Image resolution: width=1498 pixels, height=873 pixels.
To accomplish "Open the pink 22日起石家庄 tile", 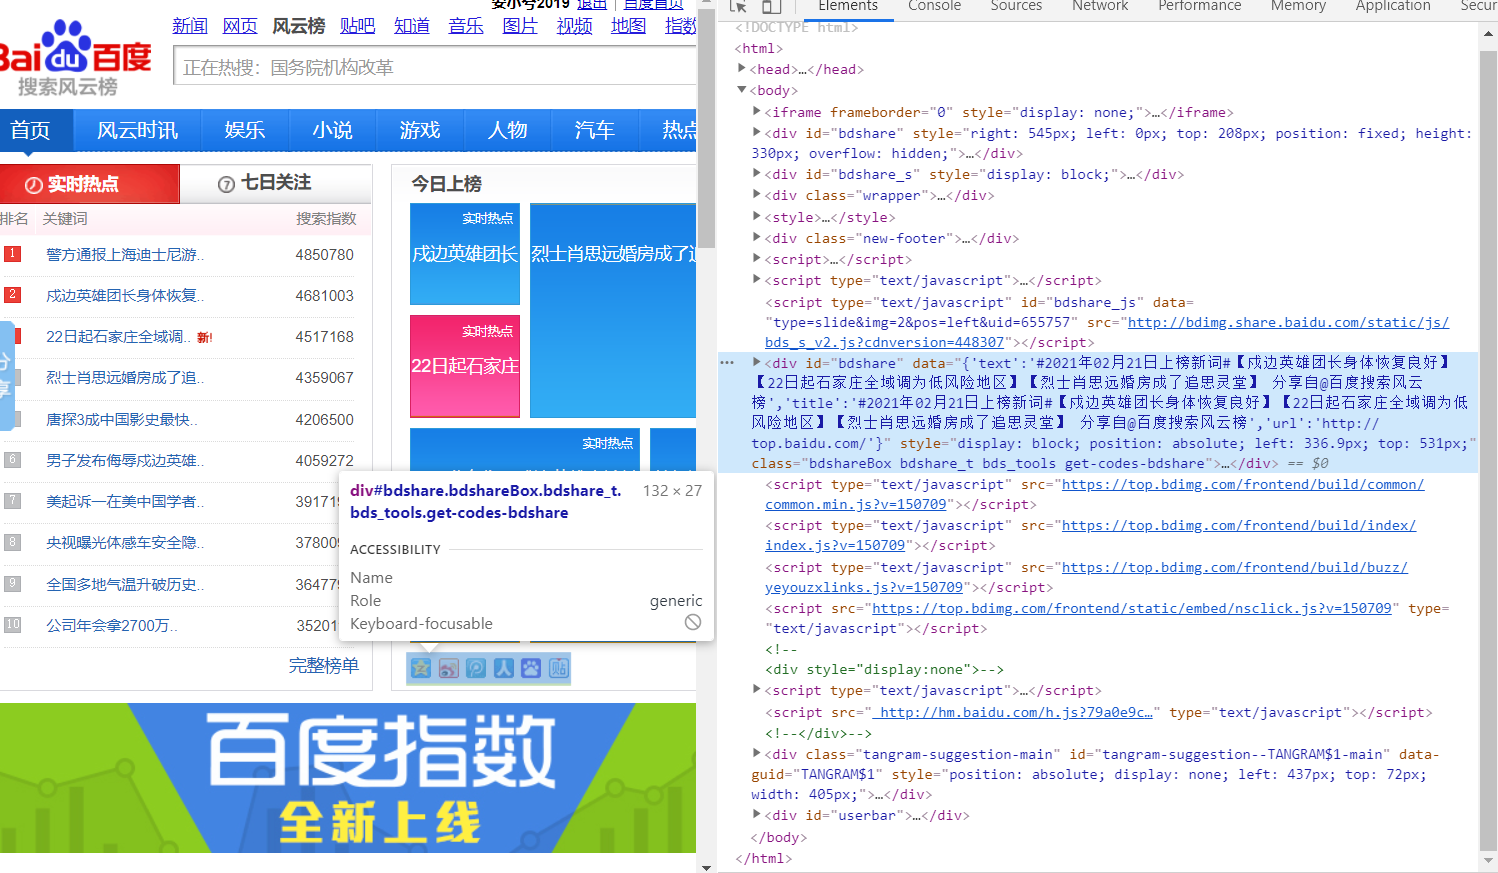I will click(465, 366).
